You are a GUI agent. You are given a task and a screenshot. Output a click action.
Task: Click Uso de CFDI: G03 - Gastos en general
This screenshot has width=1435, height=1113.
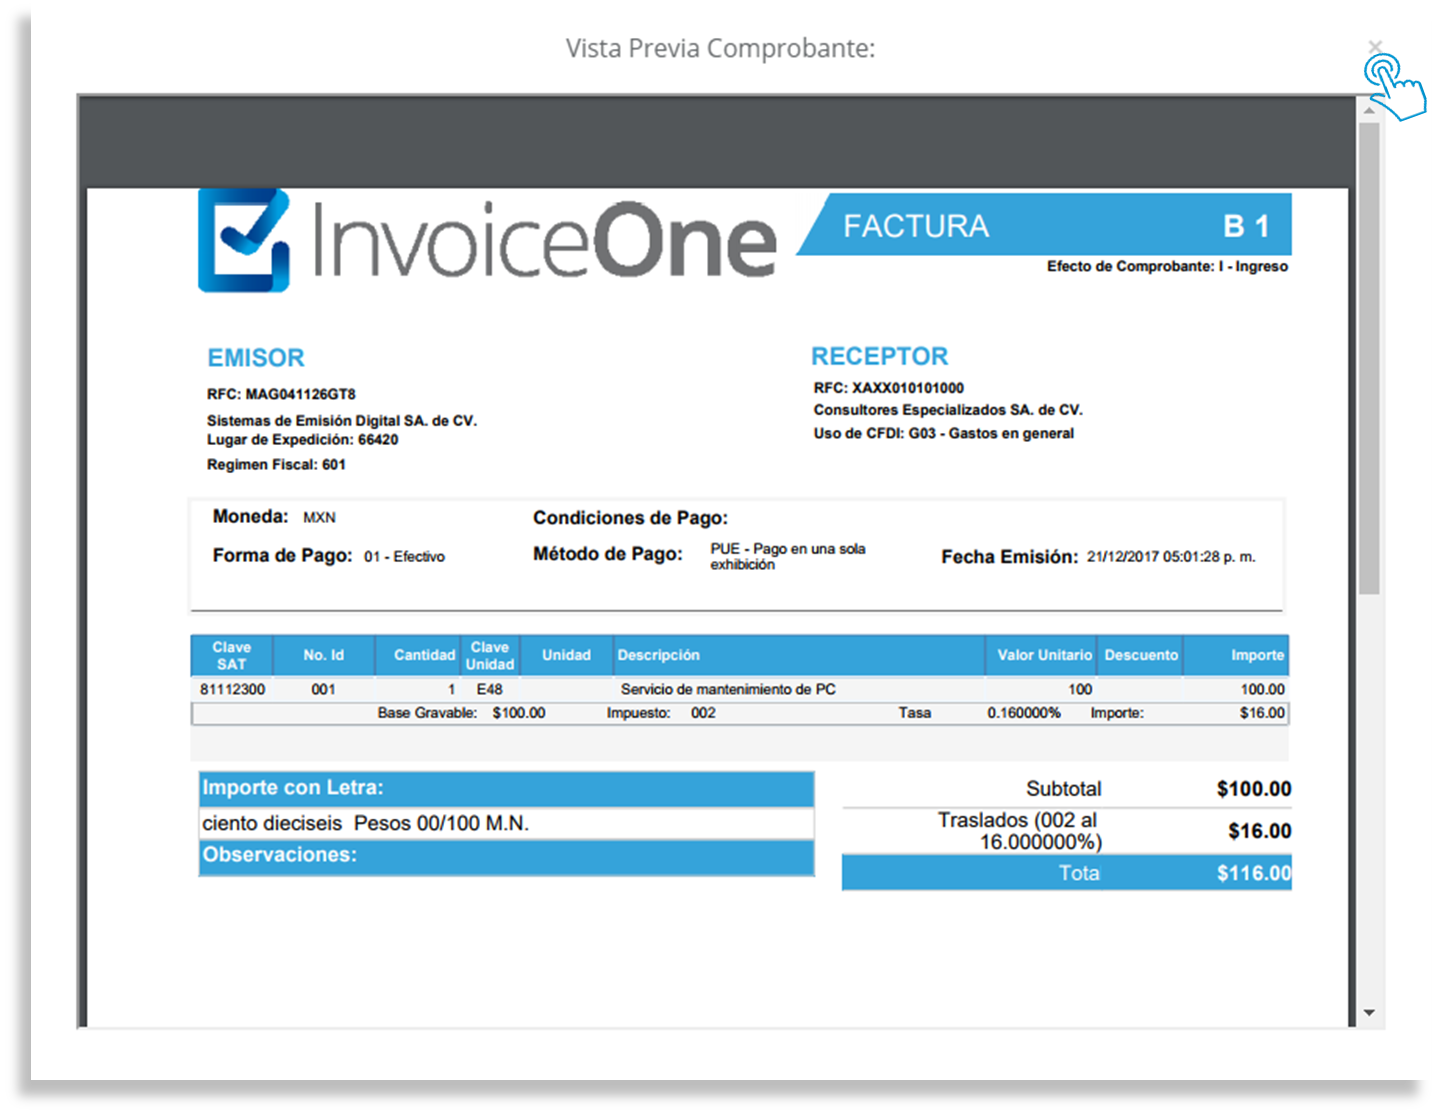tap(943, 433)
